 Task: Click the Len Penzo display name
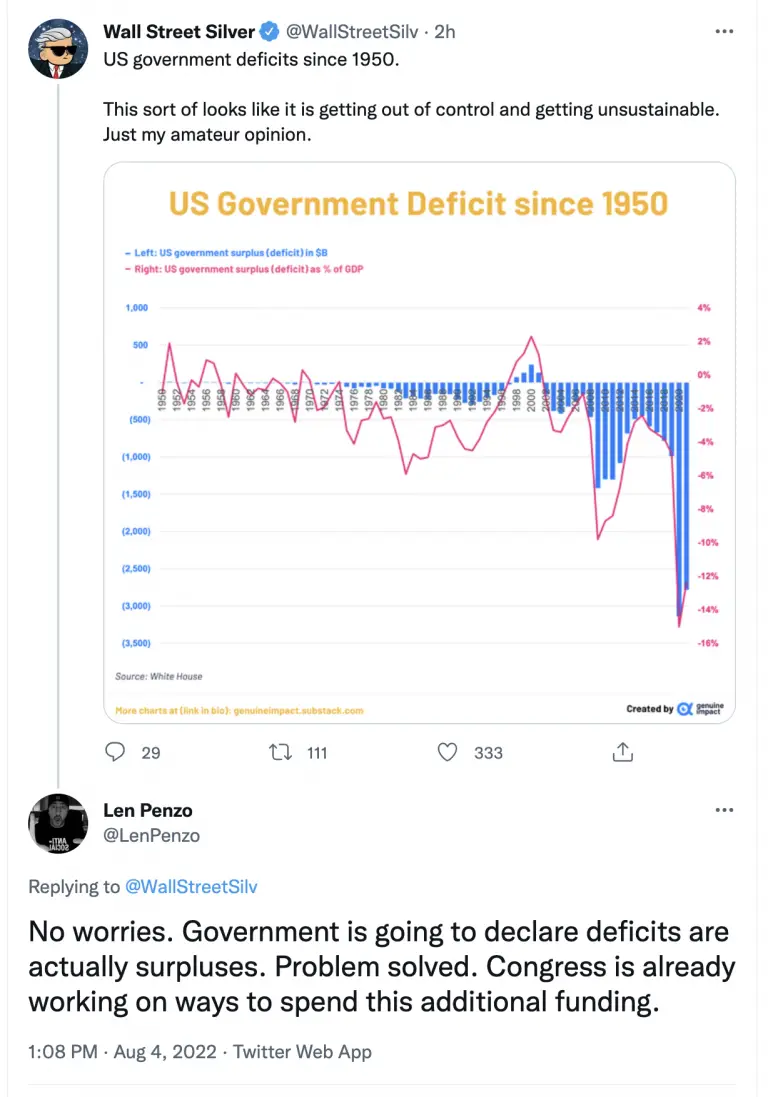pyautogui.click(x=148, y=810)
